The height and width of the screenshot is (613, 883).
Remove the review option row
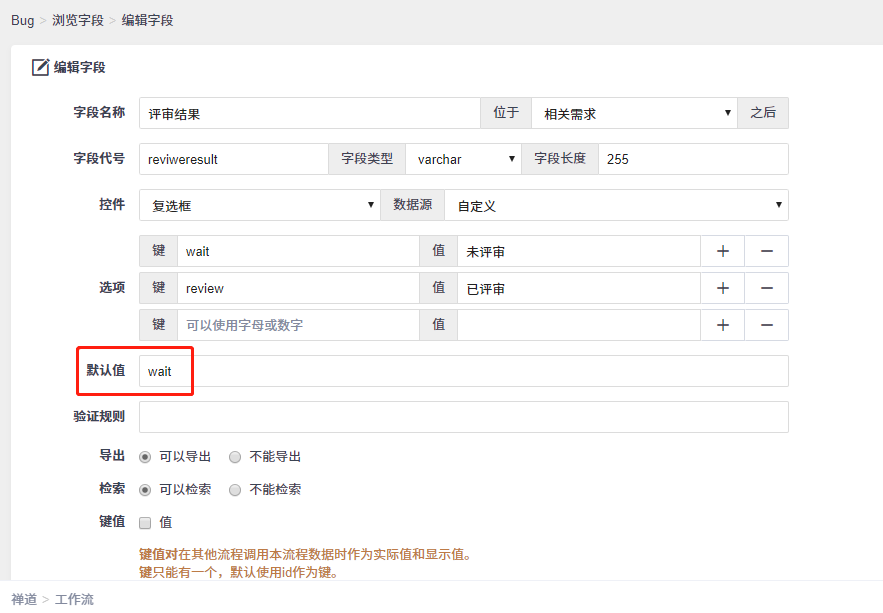(x=767, y=288)
